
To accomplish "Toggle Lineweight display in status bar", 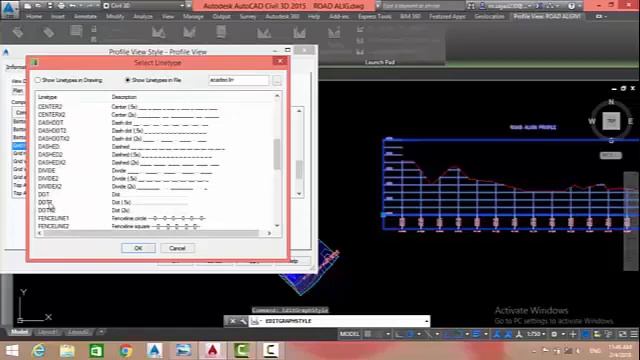I will tap(476, 334).
